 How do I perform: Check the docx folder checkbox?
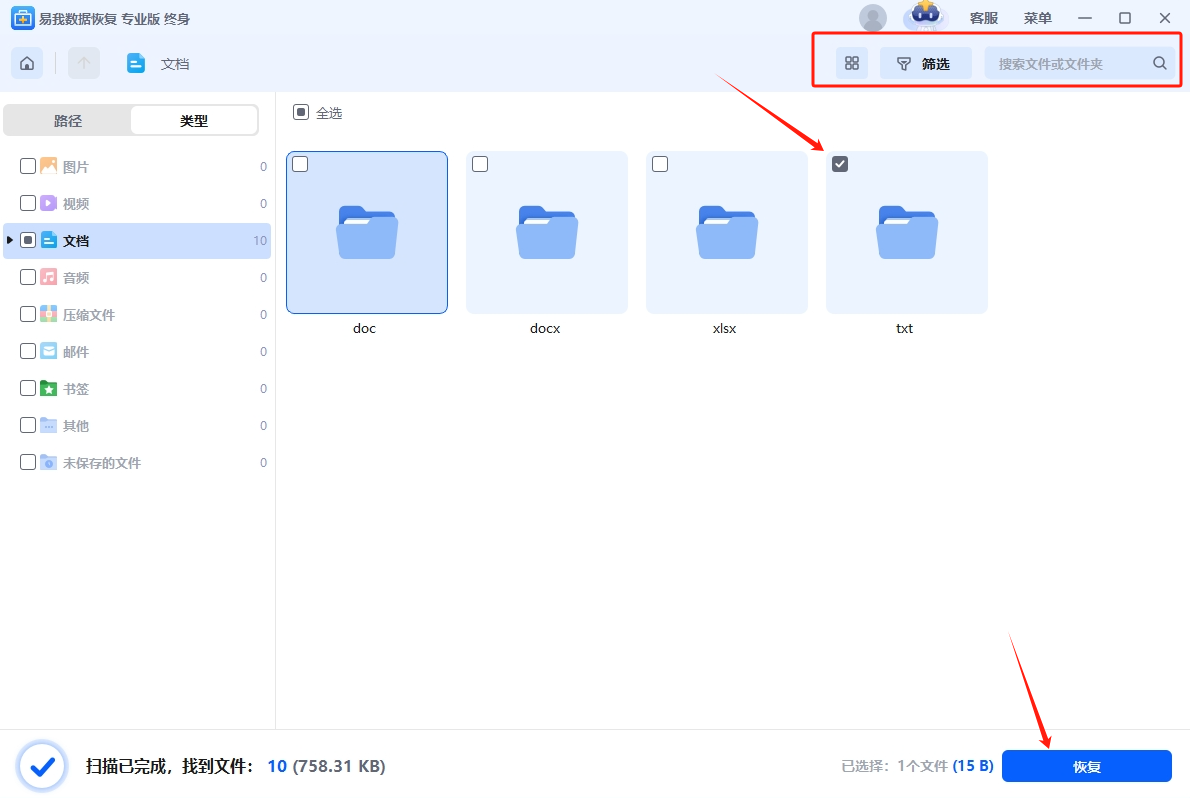point(480,164)
